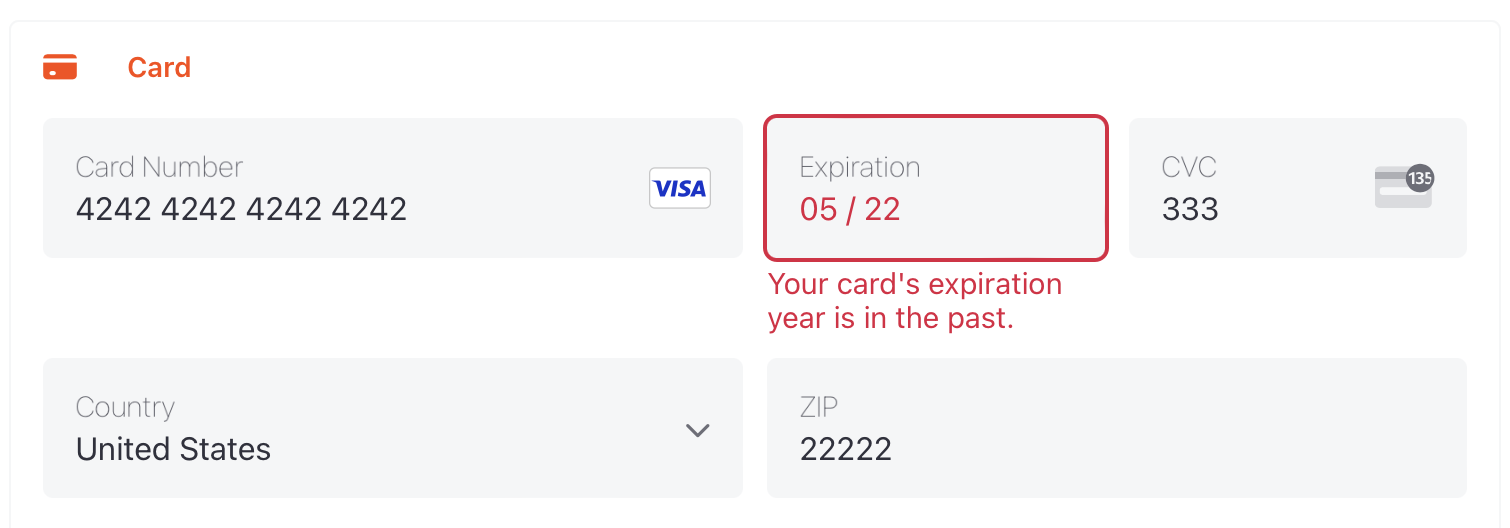Focus the ZIP input field
The height and width of the screenshot is (528, 1510).
click(1117, 428)
